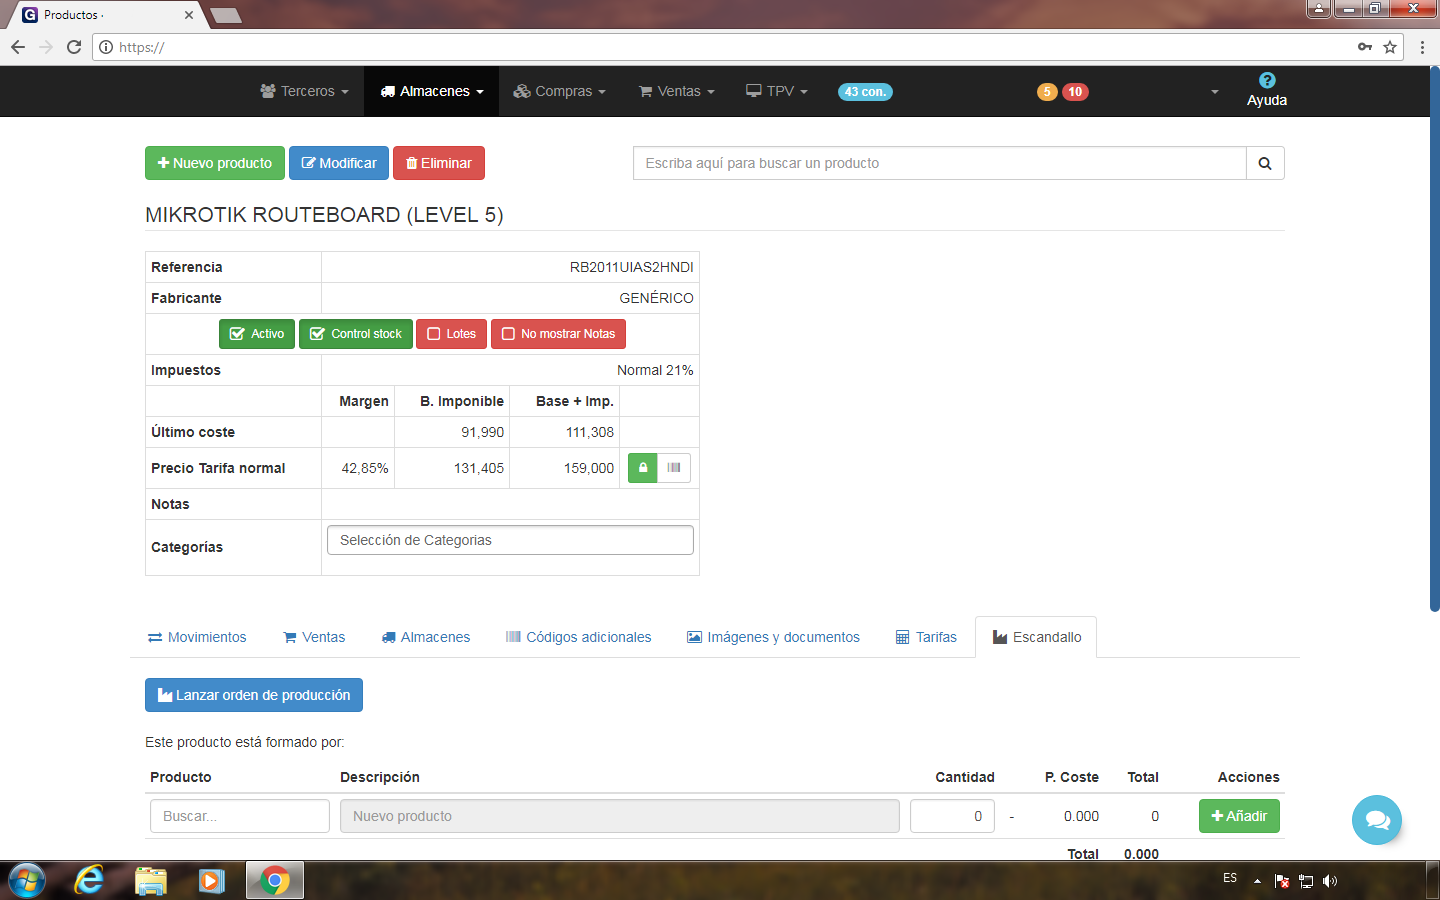This screenshot has height=900, width=1440.
Task: Open the chat bubble widget
Action: tap(1376, 820)
